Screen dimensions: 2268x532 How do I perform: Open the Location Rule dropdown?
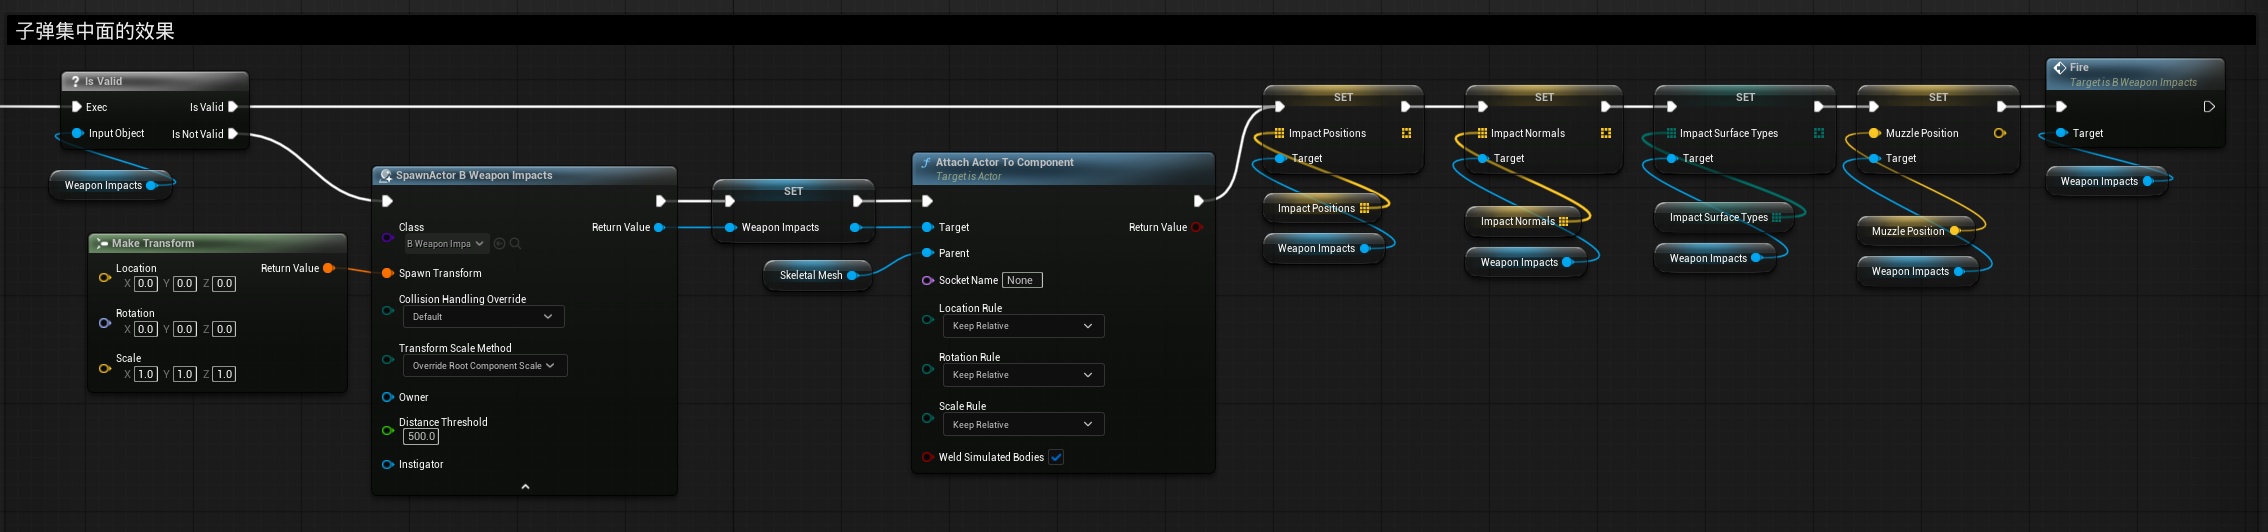click(1023, 326)
